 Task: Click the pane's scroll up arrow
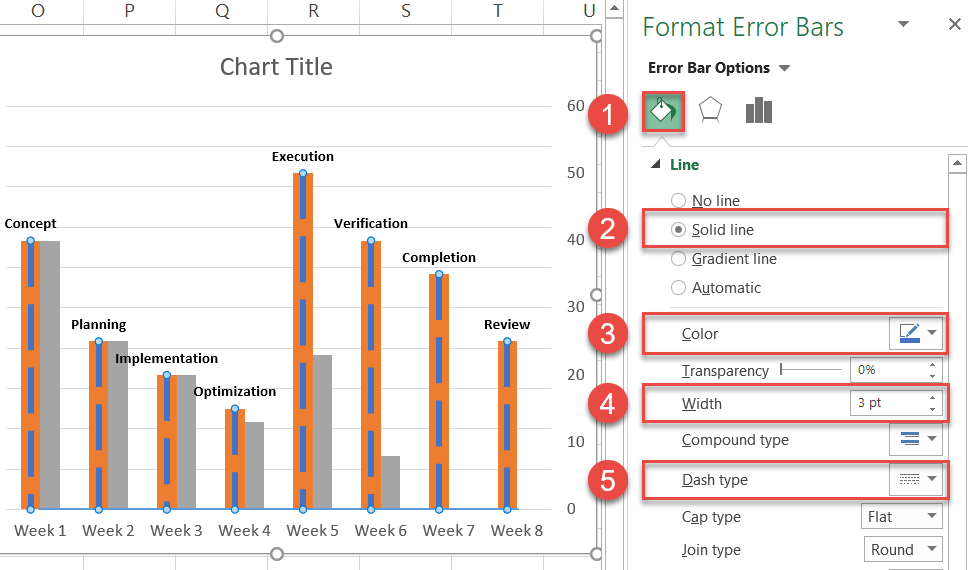(x=957, y=164)
